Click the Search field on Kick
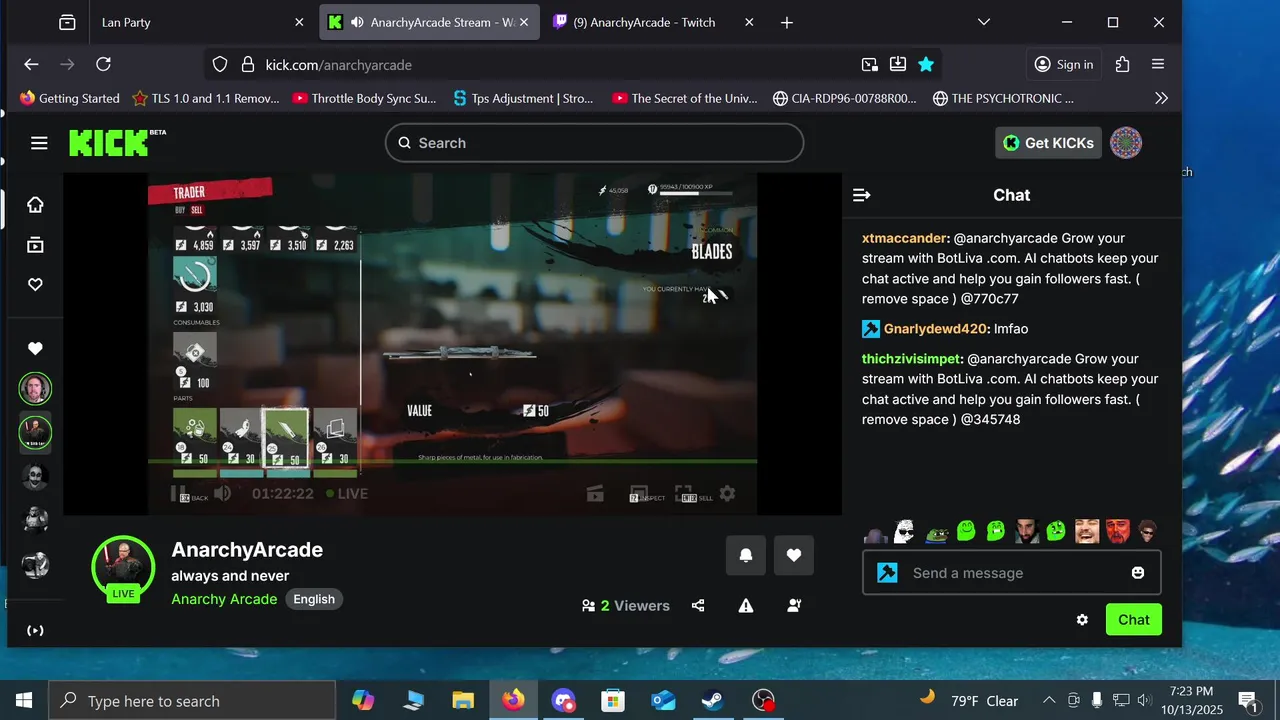The height and width of the screenshot is (720, 1280). [594, 143]
